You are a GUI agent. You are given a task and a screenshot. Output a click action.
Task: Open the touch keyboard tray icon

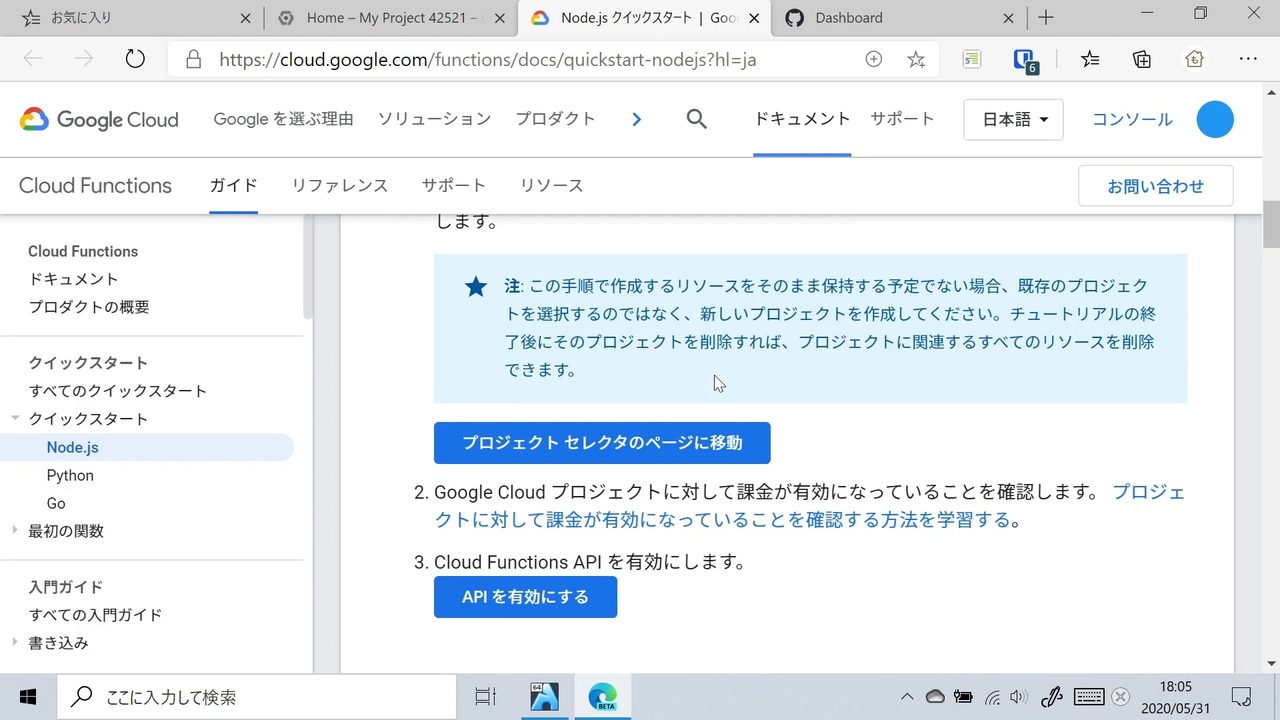coord(1089,697)
